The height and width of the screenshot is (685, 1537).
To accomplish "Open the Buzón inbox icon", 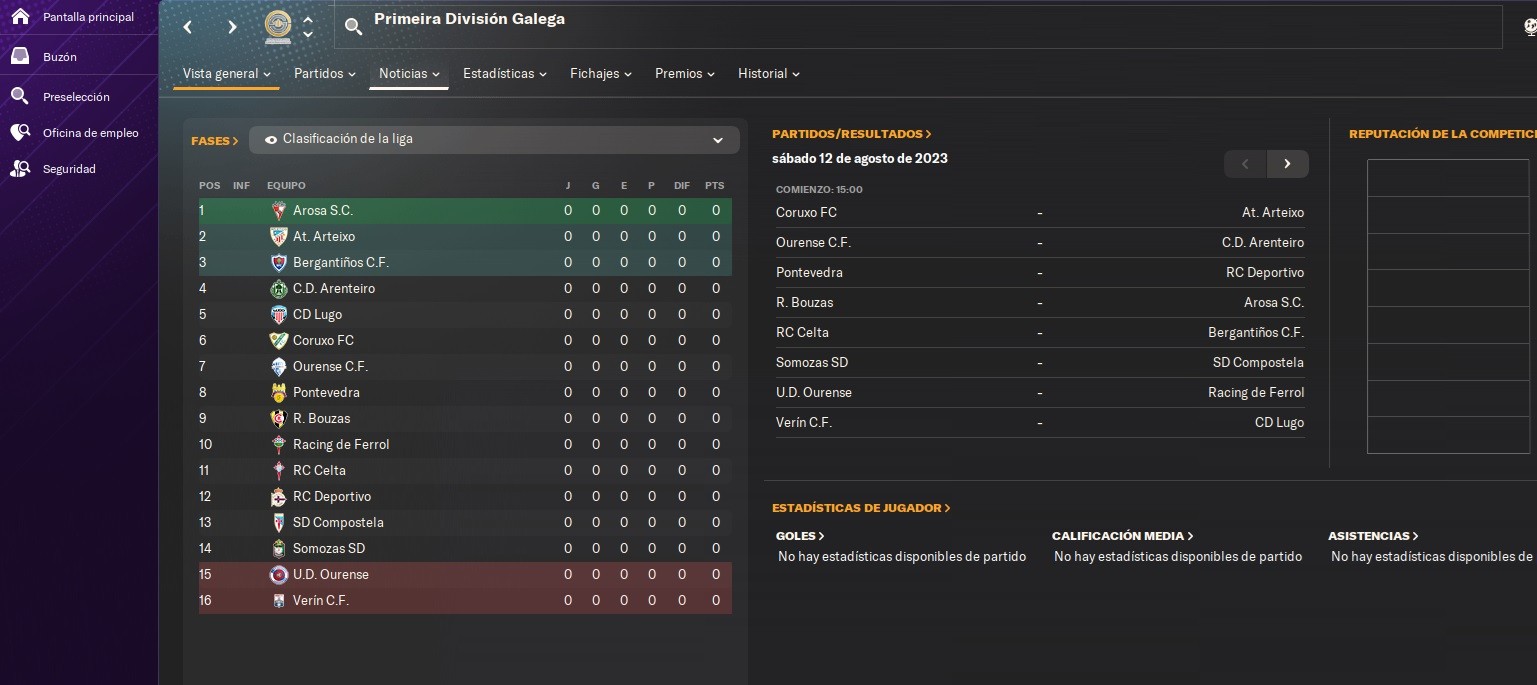I will [20, 57].
